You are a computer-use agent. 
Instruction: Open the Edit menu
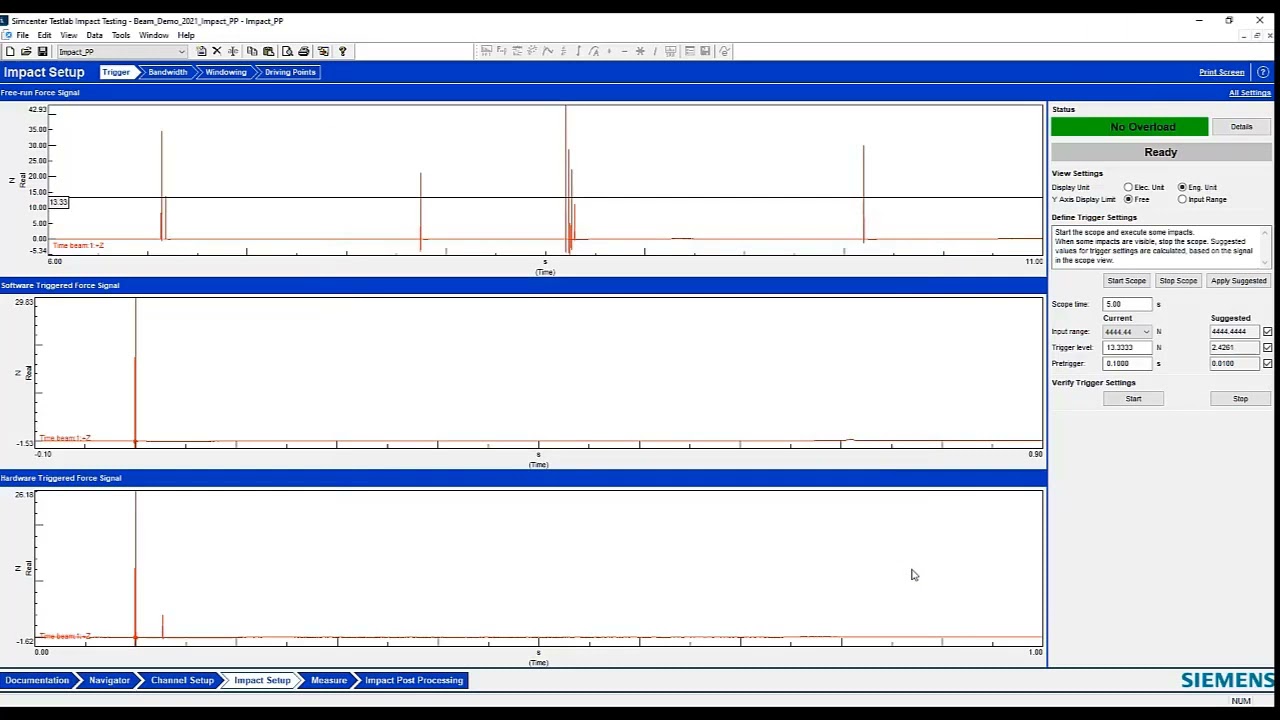(44, 35)
